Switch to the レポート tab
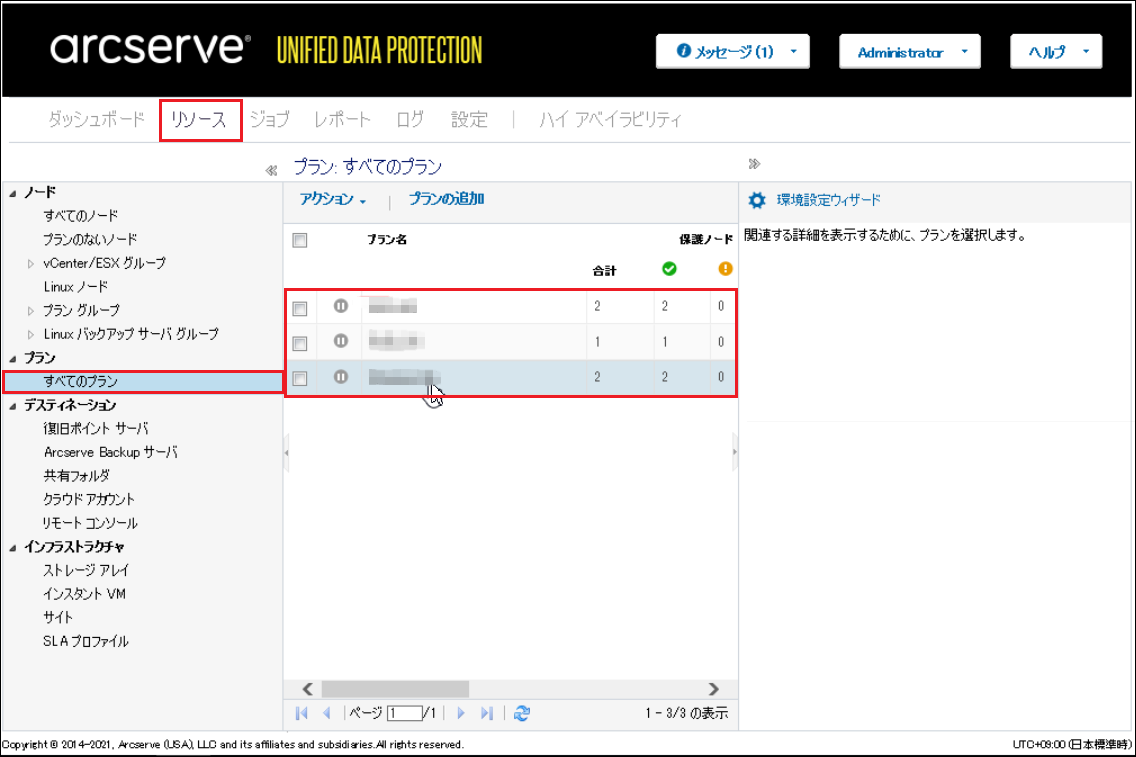Viewport: 1136px width, 757px height. pos(342,119)
